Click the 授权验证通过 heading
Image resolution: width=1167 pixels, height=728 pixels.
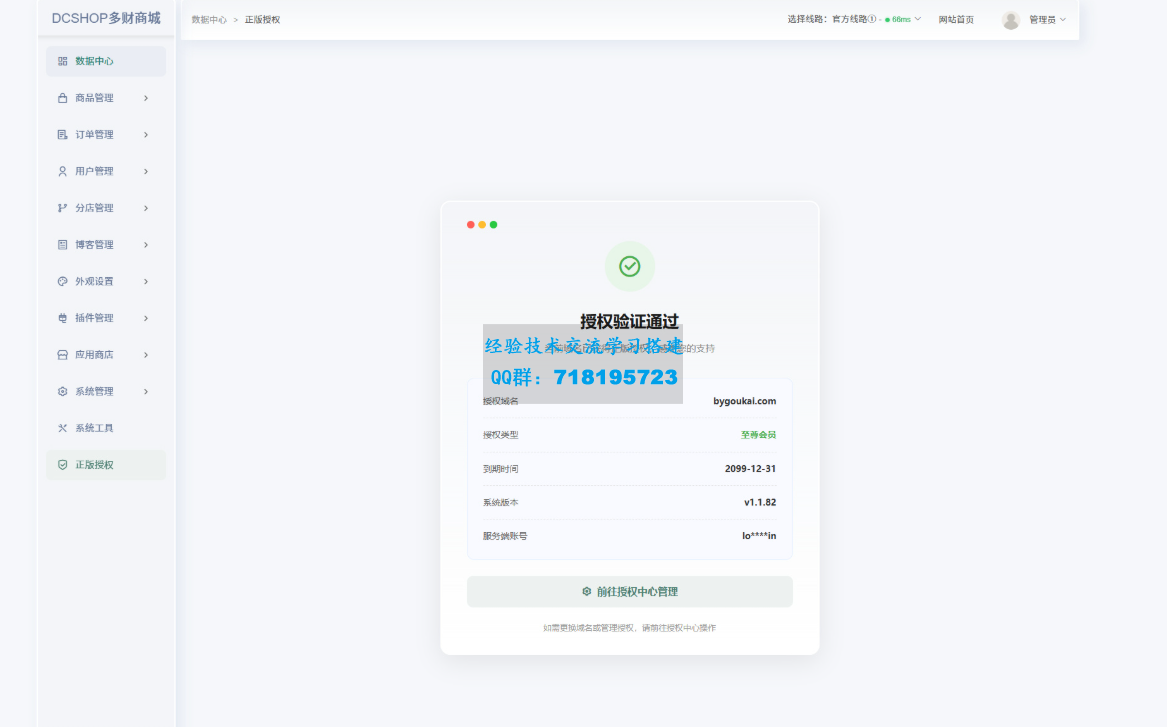(630, 322)
